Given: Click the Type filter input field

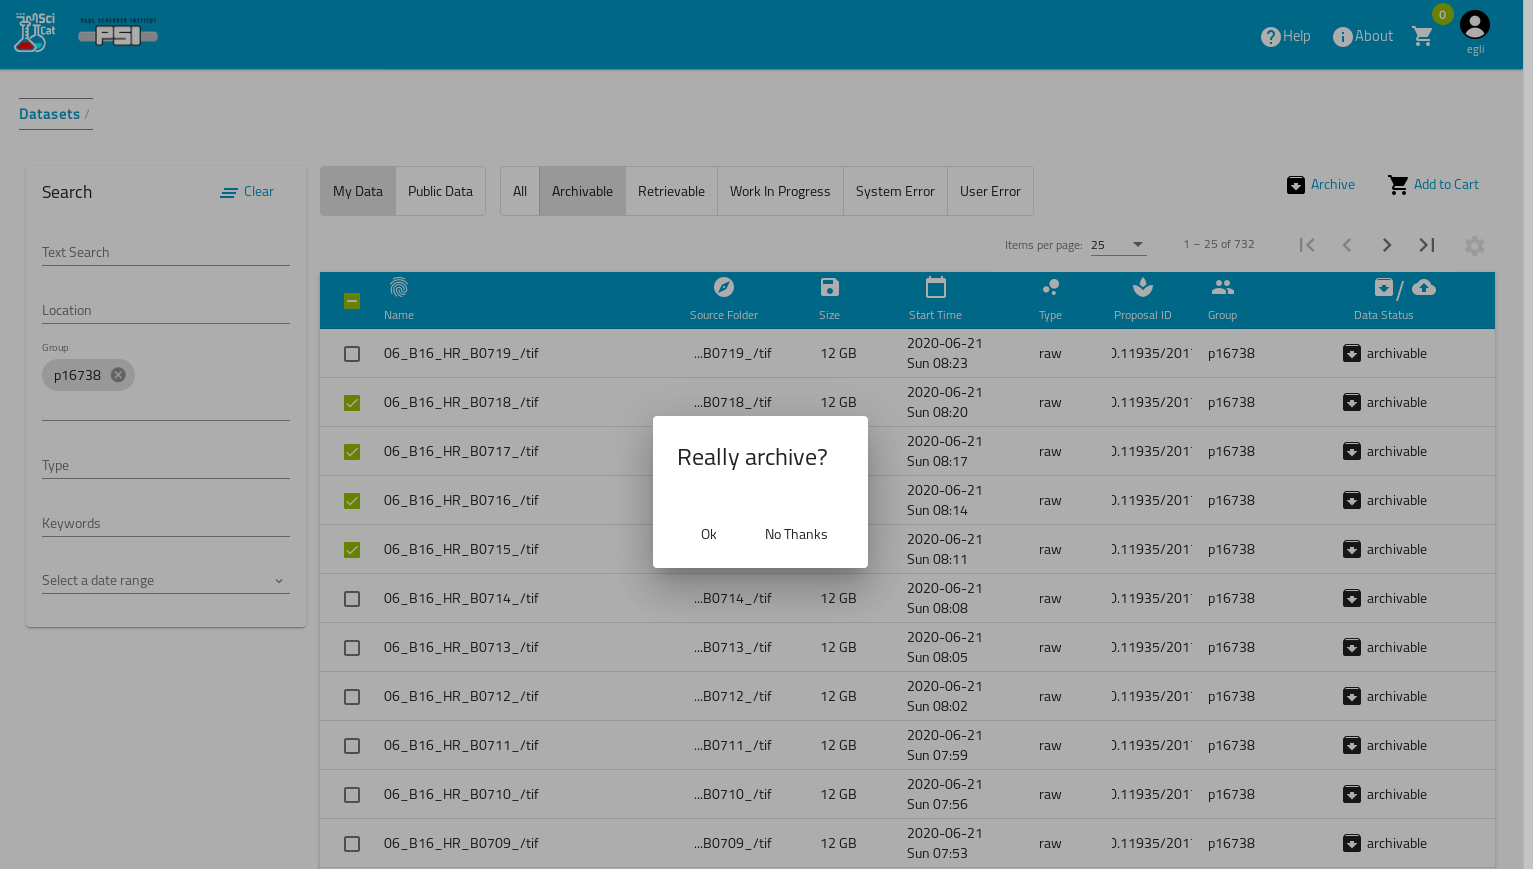Looking at the screenshot, I should coord(166,465).
